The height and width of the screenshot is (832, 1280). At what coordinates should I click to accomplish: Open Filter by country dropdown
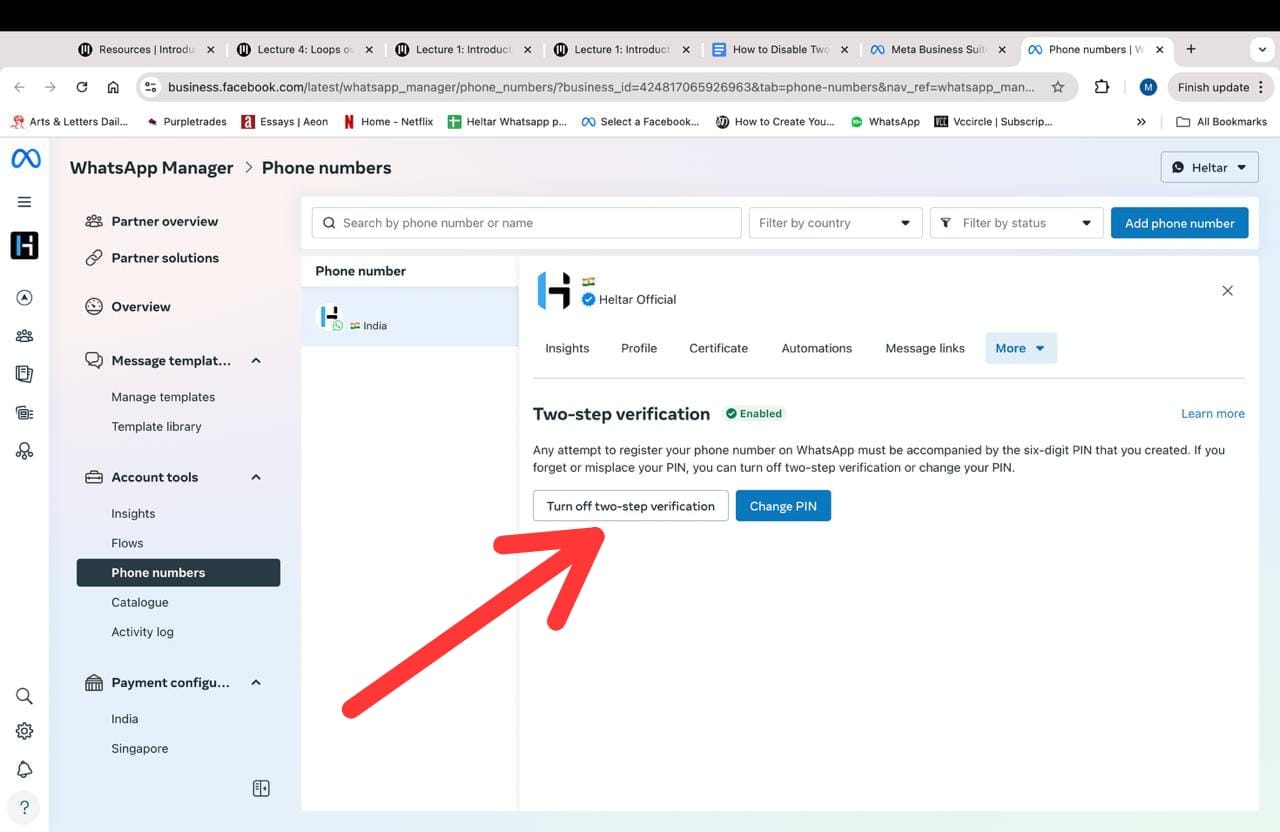(x=836, y=223)
